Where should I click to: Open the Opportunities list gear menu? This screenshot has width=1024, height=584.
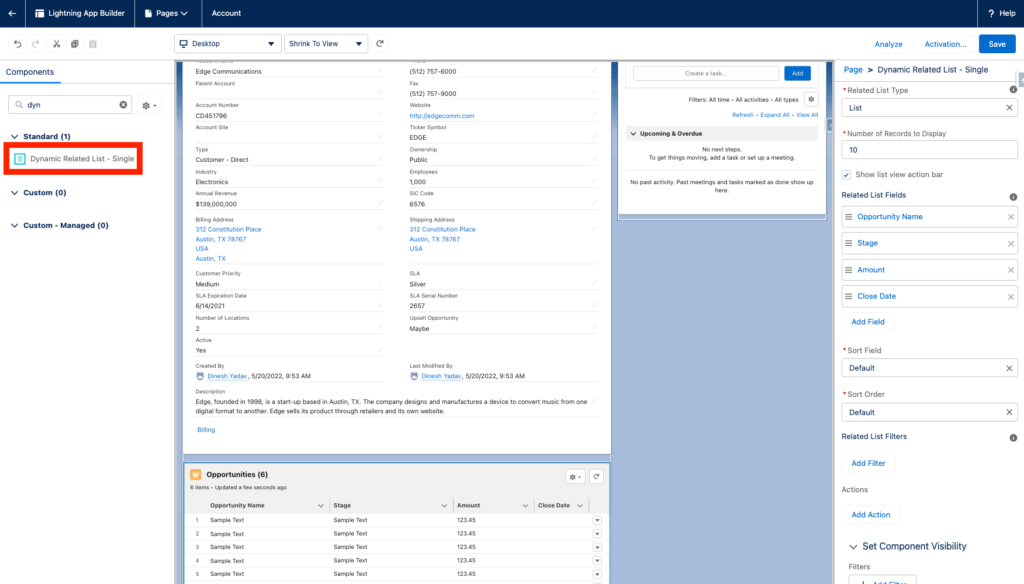575,477
